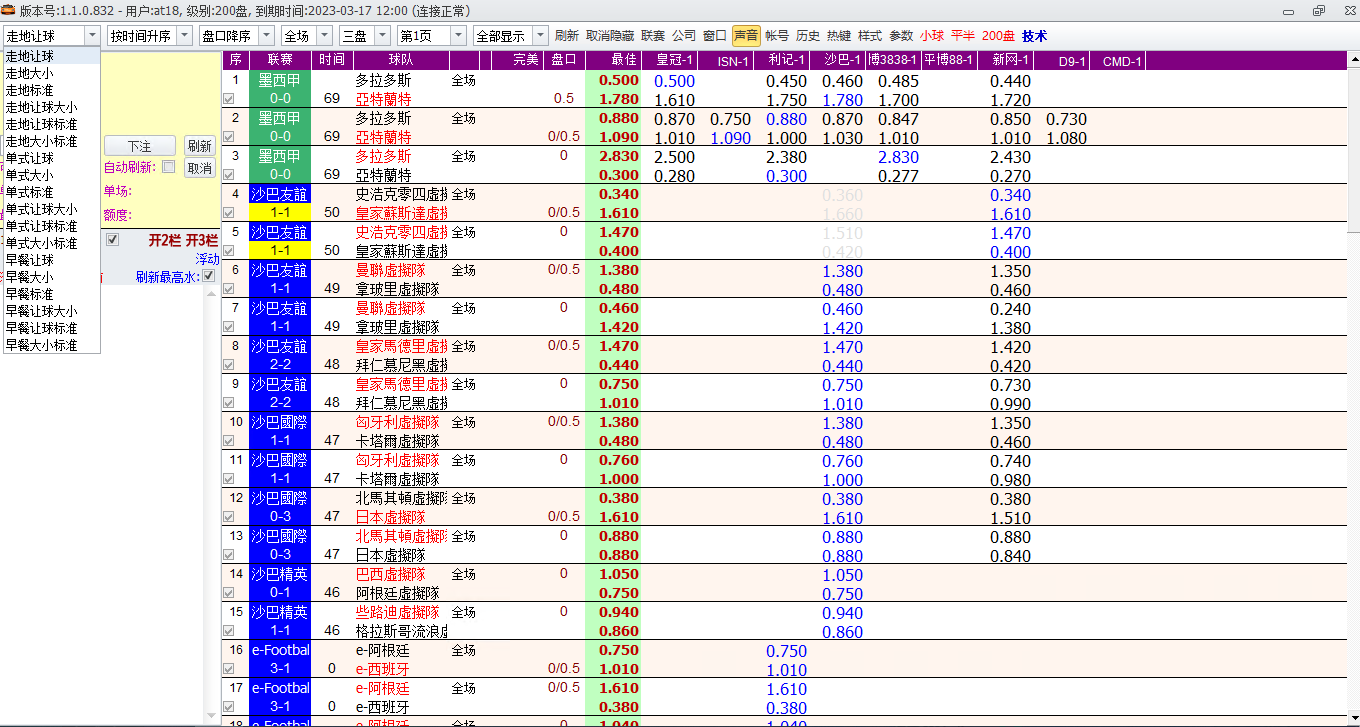This screenshot has width=1360, height=727.
Task: Open 公司 from the toolbar
Action: 684,36
